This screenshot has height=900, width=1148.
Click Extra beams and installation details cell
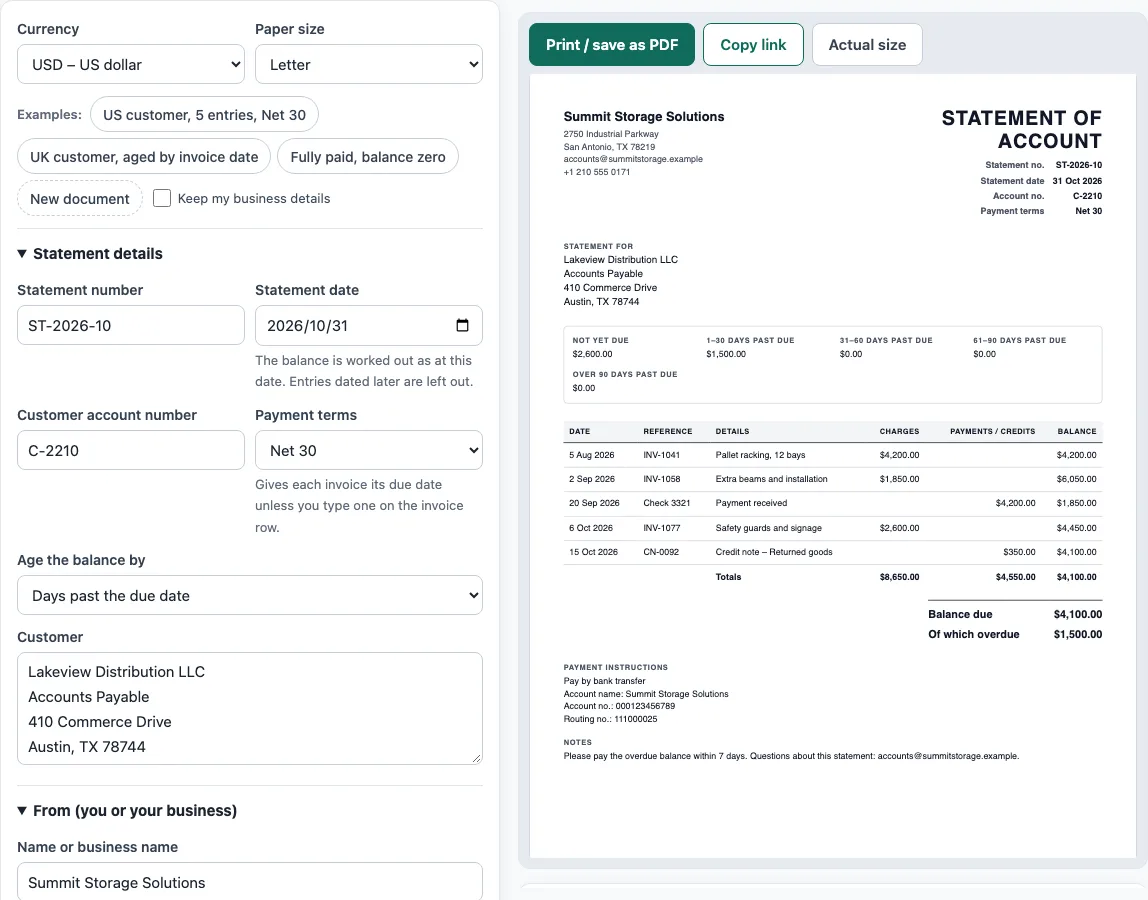(x=772, y=479)
